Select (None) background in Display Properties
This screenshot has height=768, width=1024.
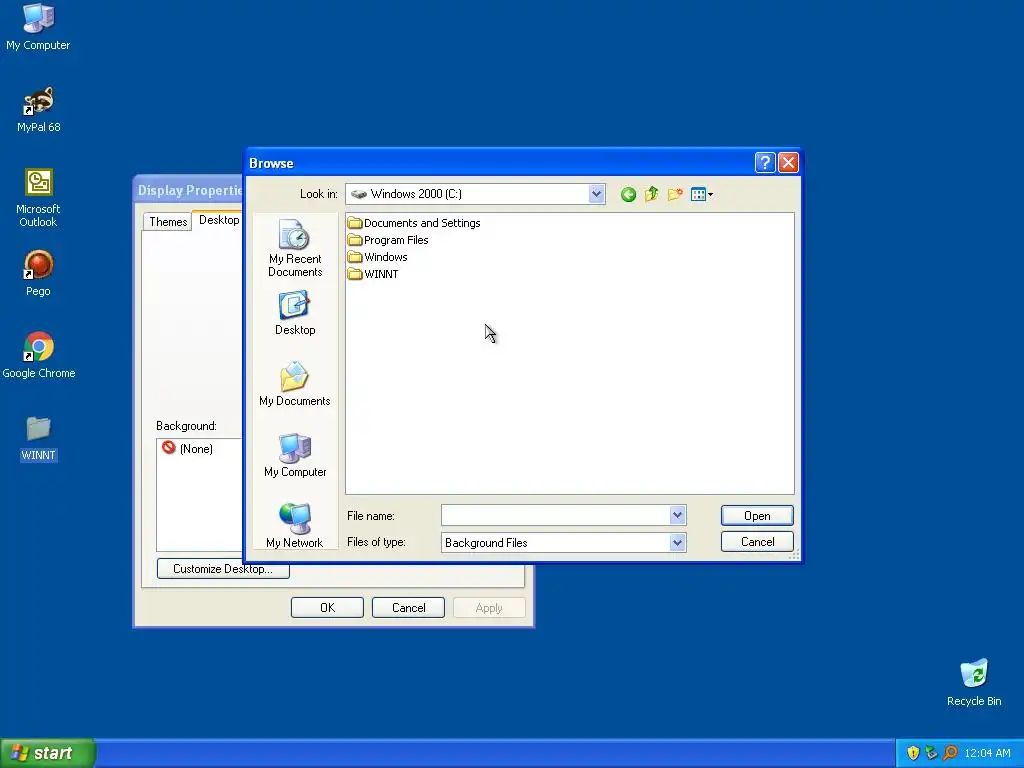tap(187, 449)
